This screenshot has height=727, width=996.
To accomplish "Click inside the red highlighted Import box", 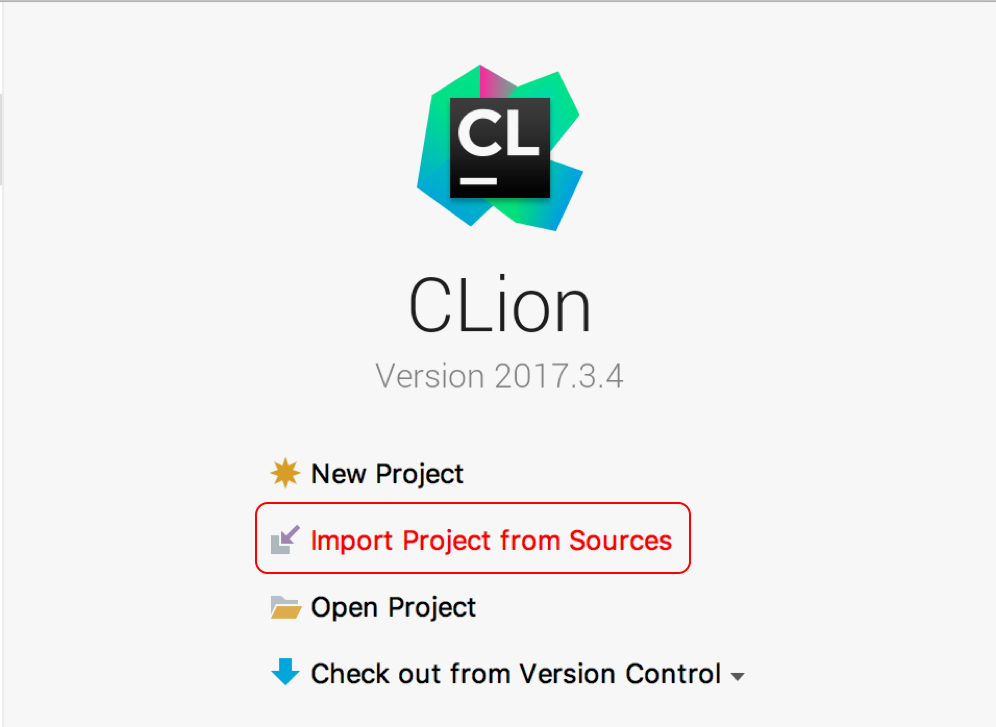I will (473, 538).
